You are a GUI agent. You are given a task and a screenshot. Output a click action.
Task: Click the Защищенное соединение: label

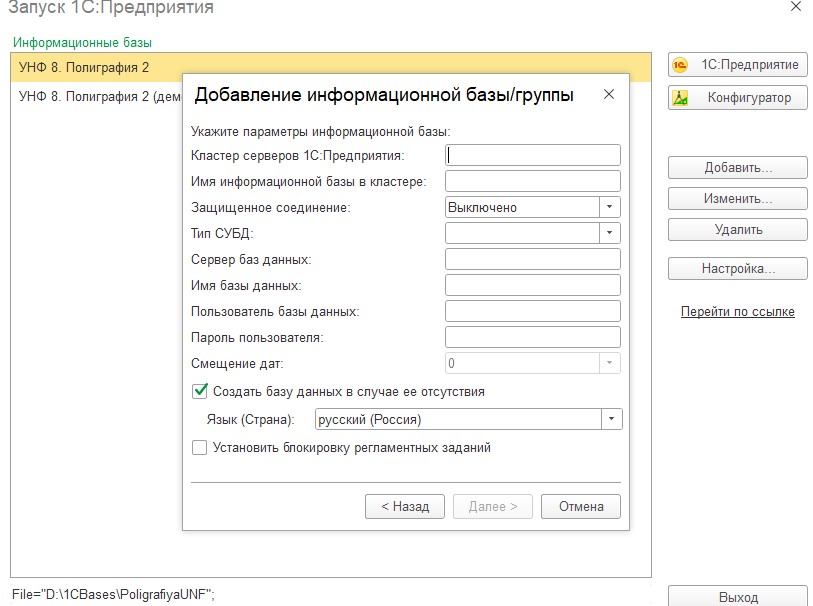[x=271, y=207]
